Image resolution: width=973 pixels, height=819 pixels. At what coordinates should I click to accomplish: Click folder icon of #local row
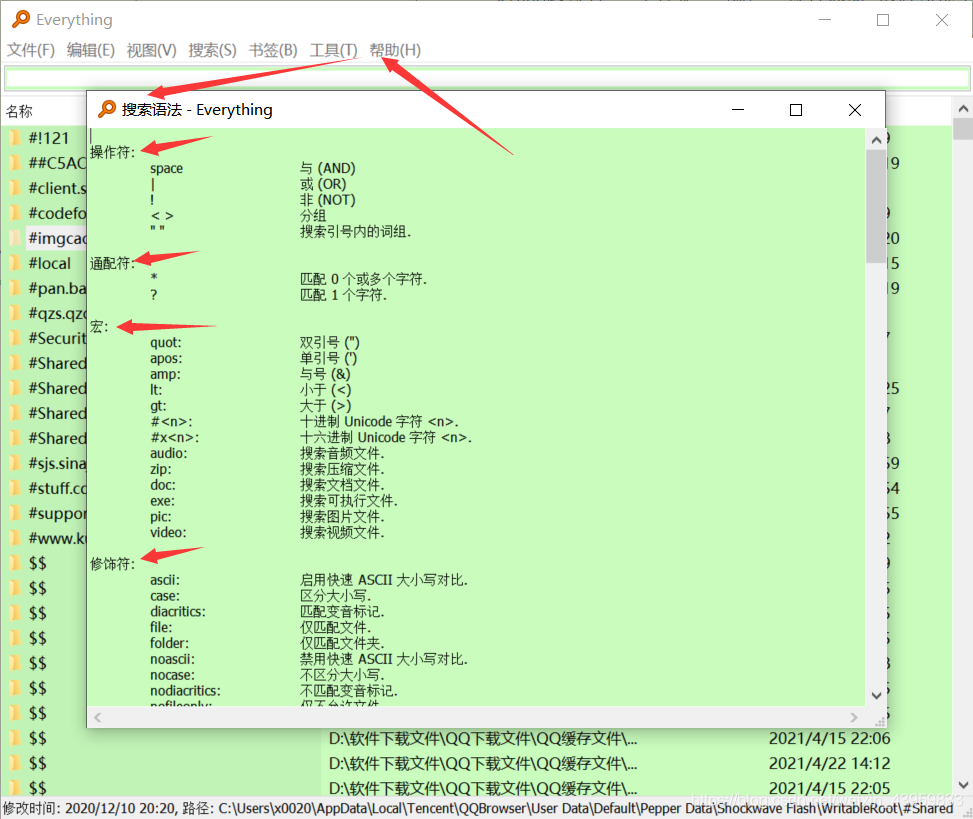coord(16,263)
